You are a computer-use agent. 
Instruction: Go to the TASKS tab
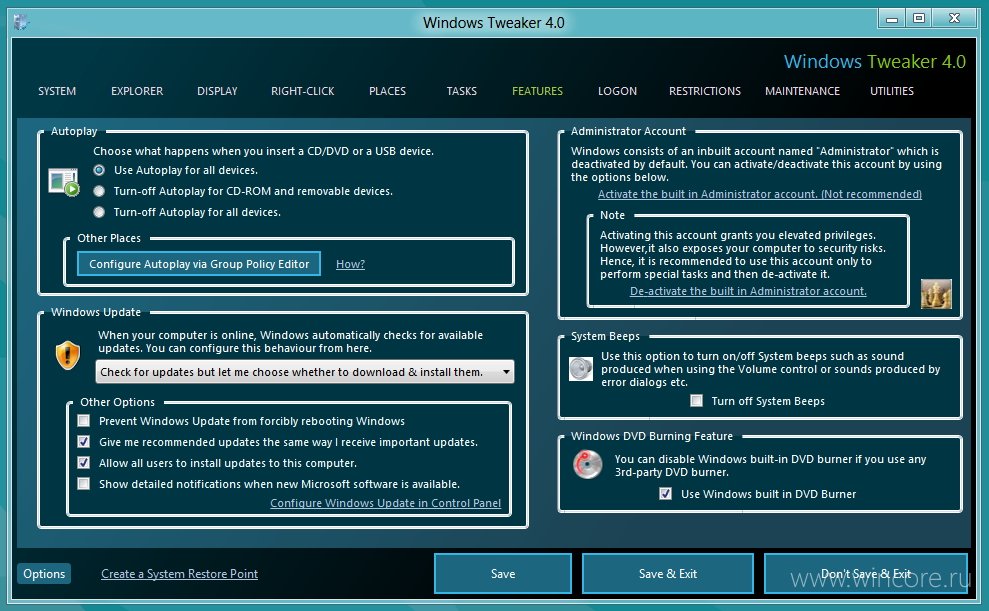(462, 91)
